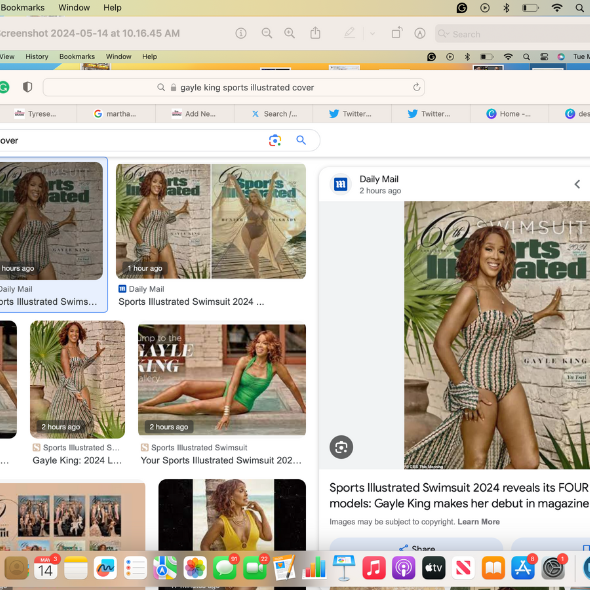
Task: Open the History menu in the Safari screenshot
Action: pyautogui.click(x=37, y=56)
